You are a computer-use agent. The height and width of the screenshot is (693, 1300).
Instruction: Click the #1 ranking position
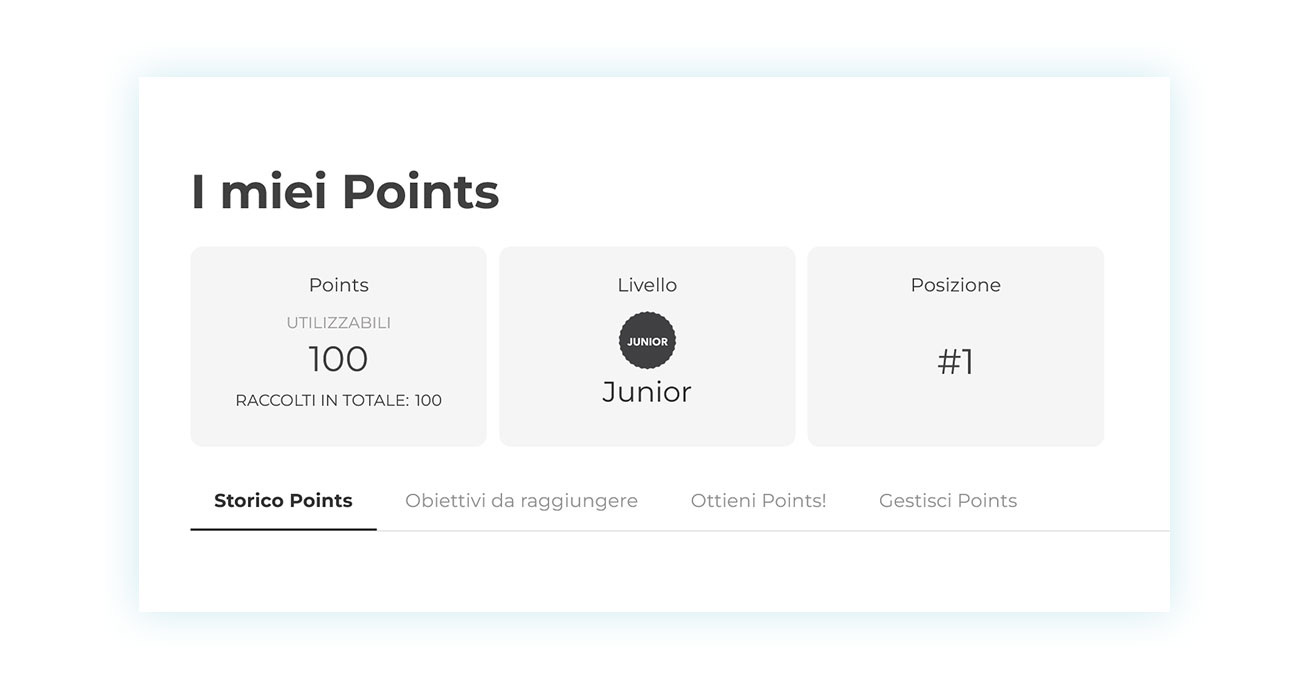(x=955, y=362)
